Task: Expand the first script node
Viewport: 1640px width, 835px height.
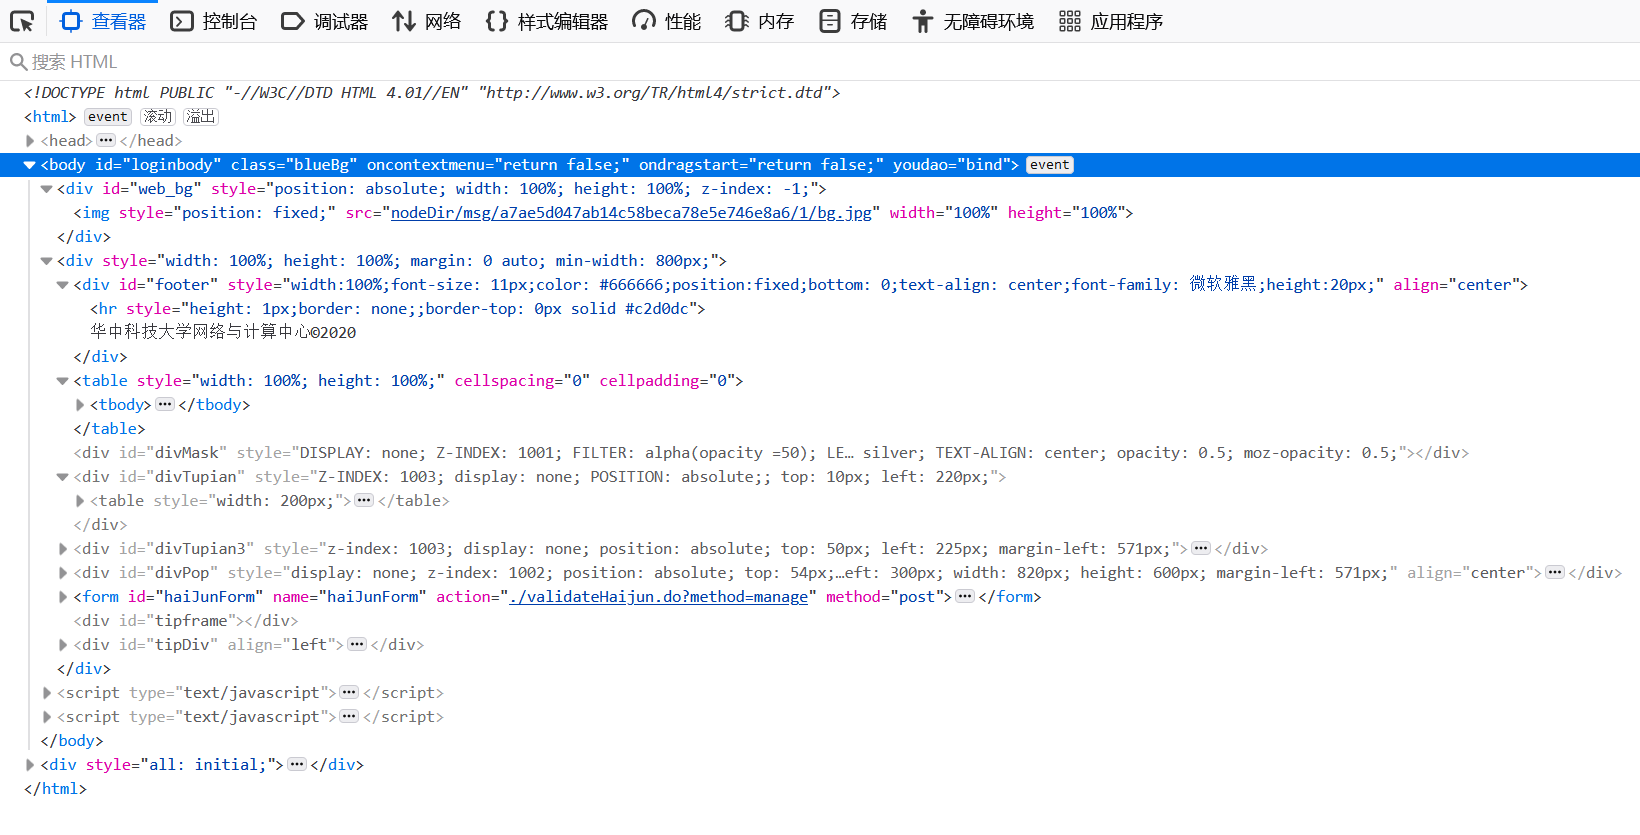Action: pyautogui.click(x=47, y=693)
